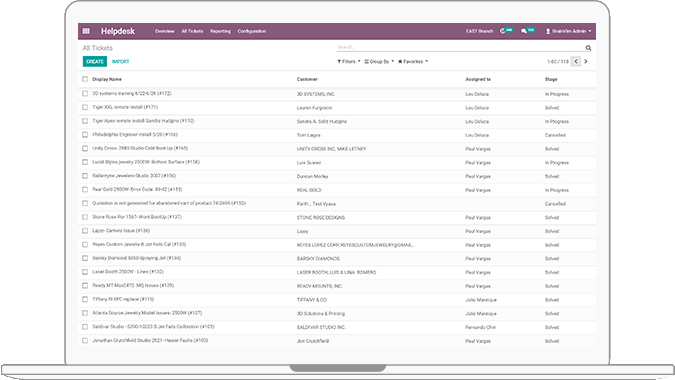Viewport: 675px width, 380px height.
Task: Click assignee Julio Manrique in Tiffany row
Action: [481, 300]
